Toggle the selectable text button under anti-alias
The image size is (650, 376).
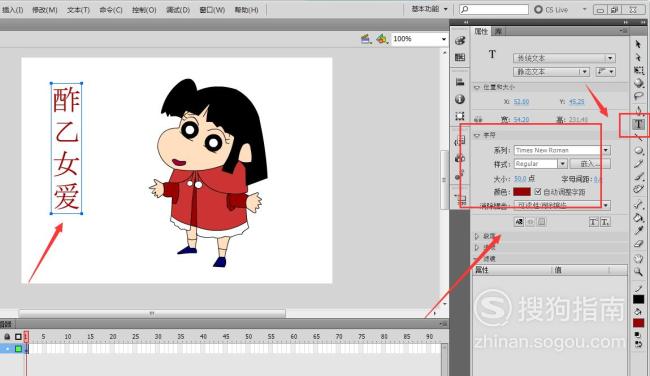[519, 222]
